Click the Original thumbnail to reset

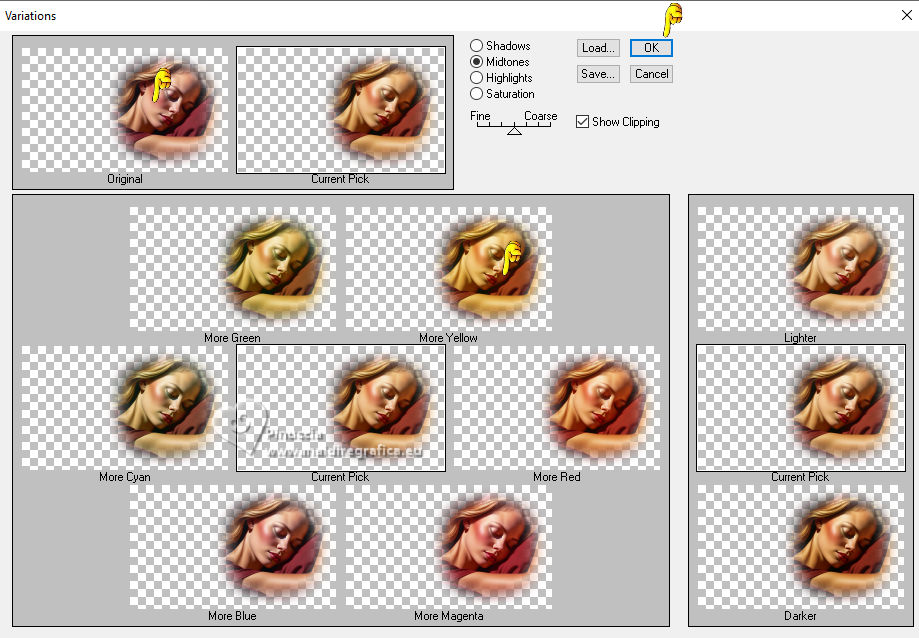[x=125, y=110]
